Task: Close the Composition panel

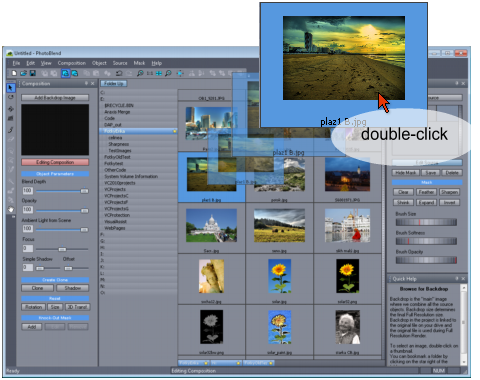Action: [x=93, y=83]
